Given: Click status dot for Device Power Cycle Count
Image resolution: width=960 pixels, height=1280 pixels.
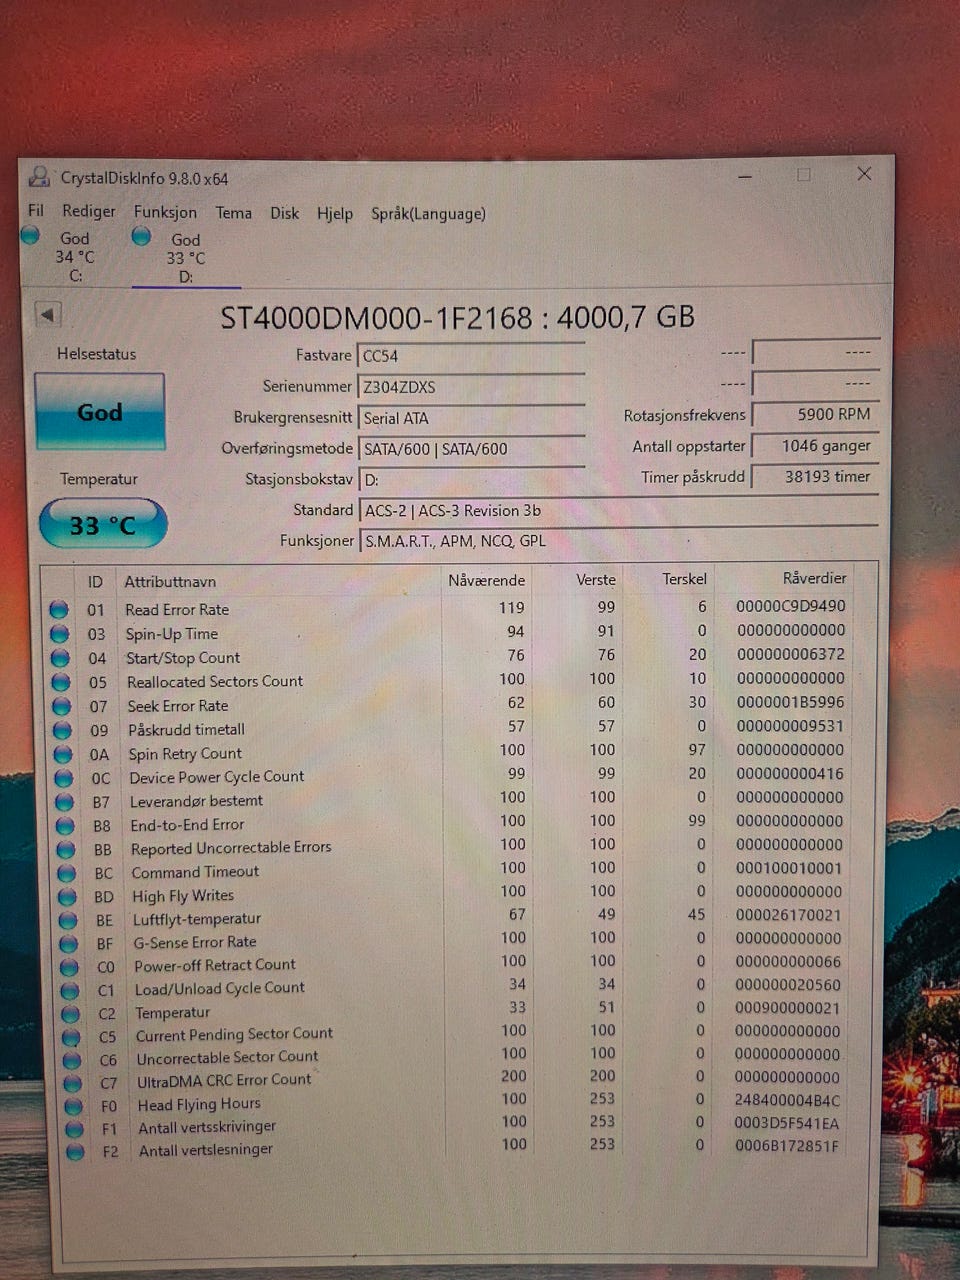Looking at the screenshot, I should [64, 778].
